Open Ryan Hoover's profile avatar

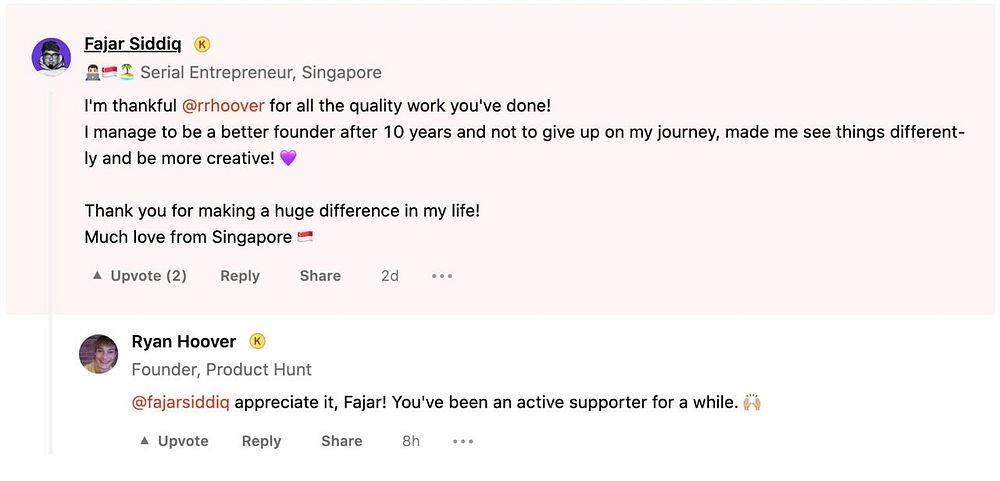coord(98,354)
